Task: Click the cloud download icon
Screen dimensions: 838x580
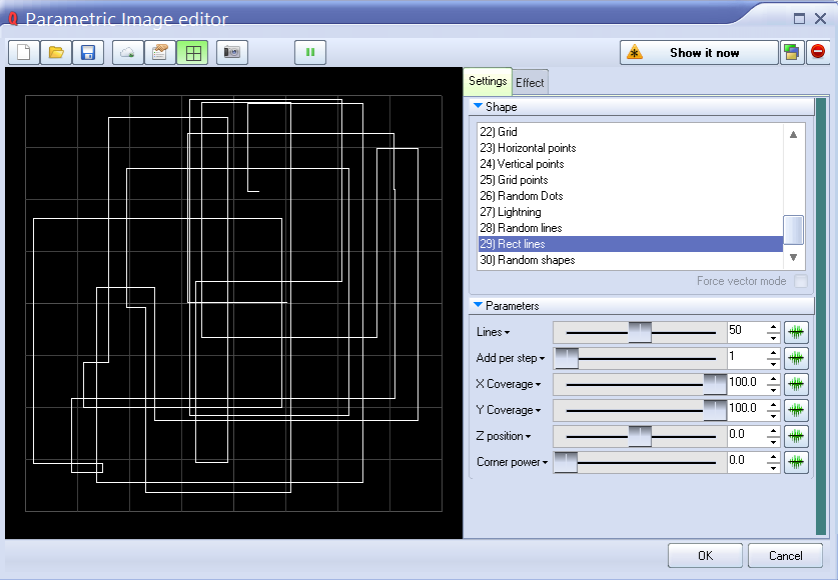Action: 126,52
